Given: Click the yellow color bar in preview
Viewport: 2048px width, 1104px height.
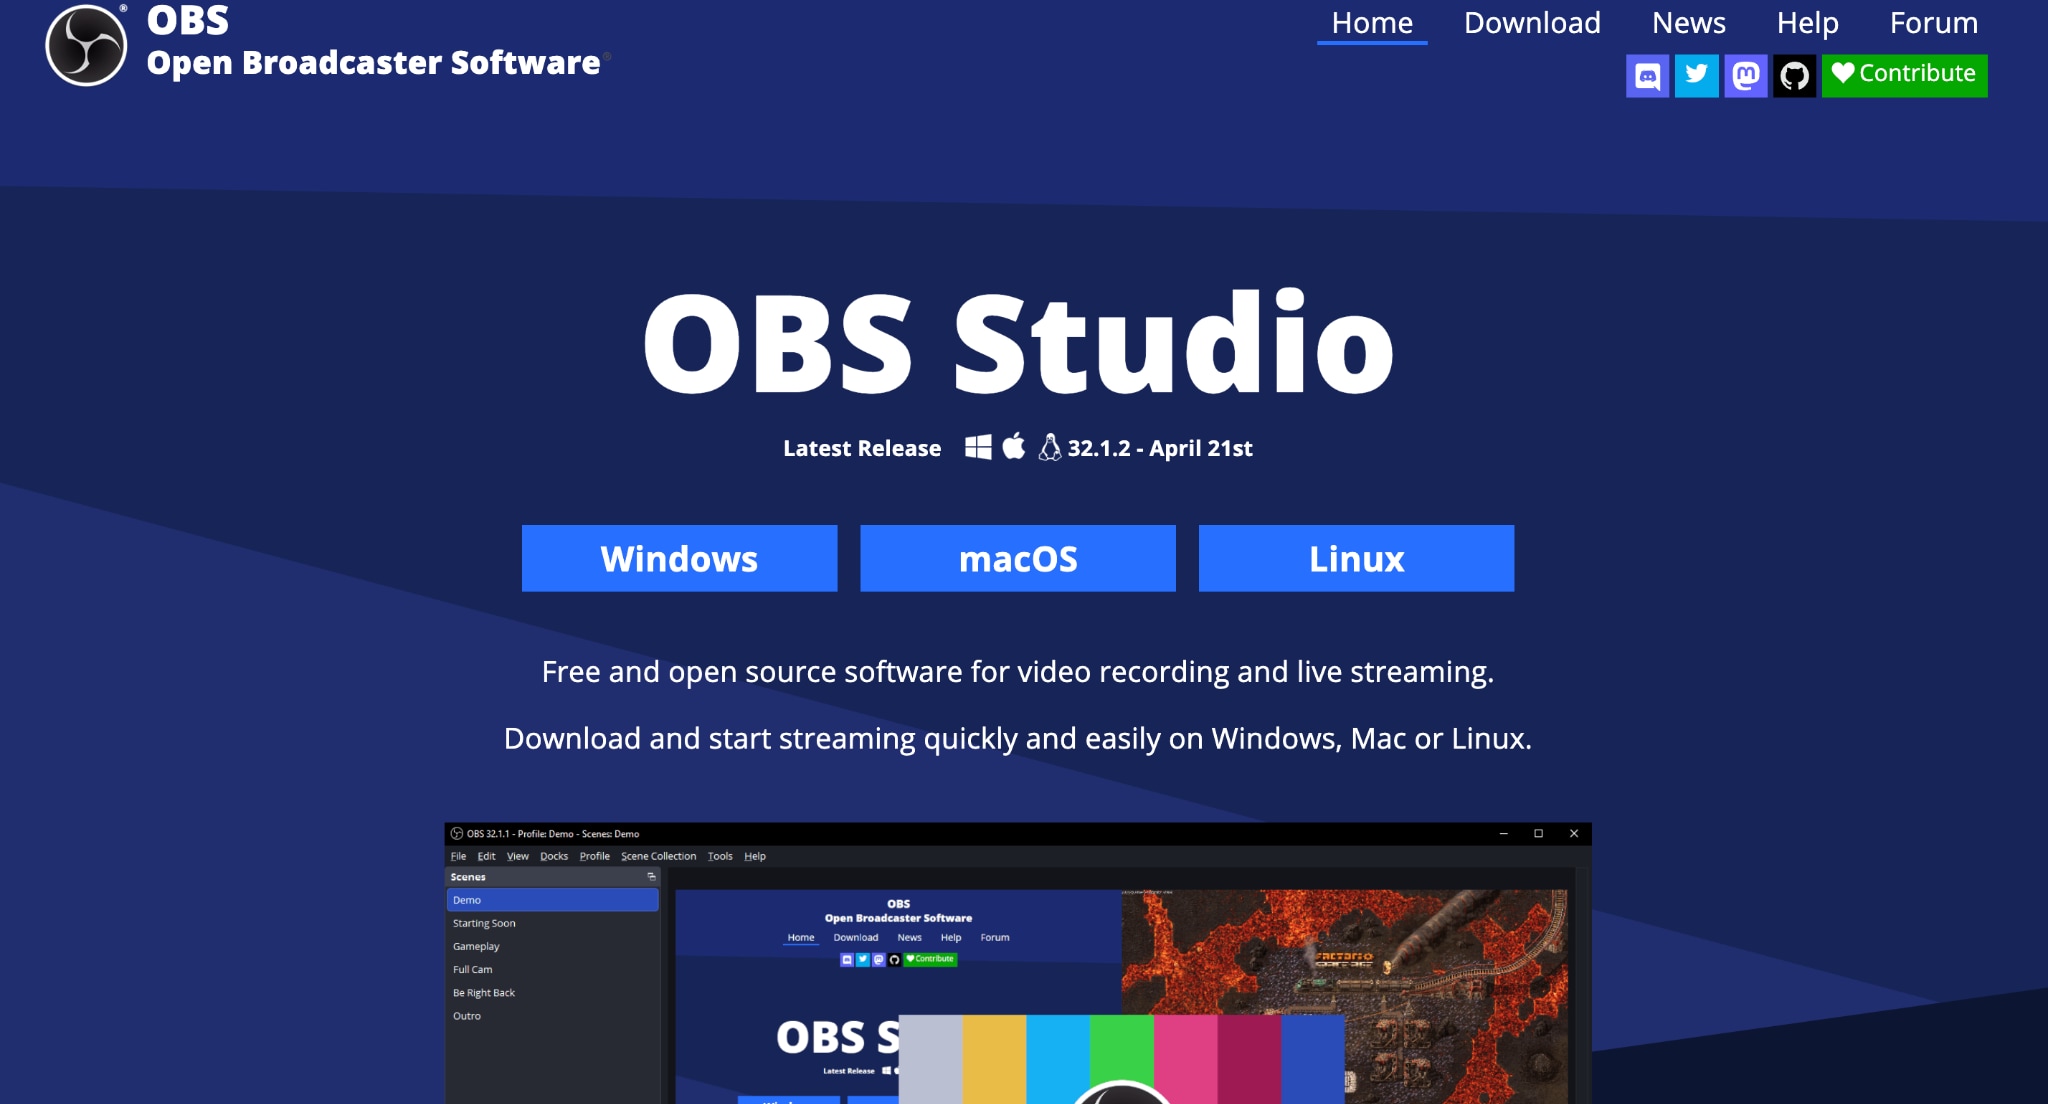Looking at the screenshot, I should (994, 1059).
